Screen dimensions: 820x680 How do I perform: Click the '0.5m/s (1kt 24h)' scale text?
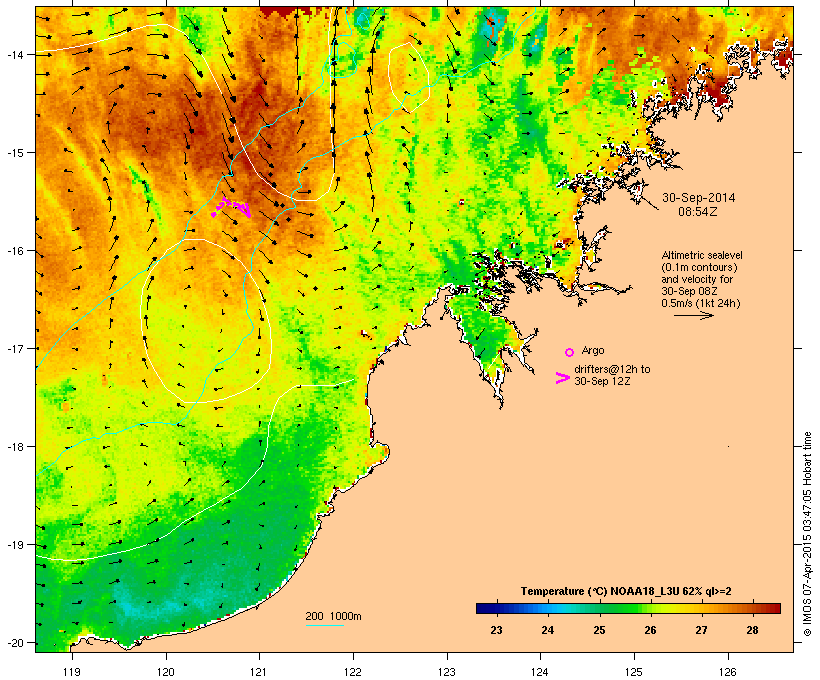701,303
